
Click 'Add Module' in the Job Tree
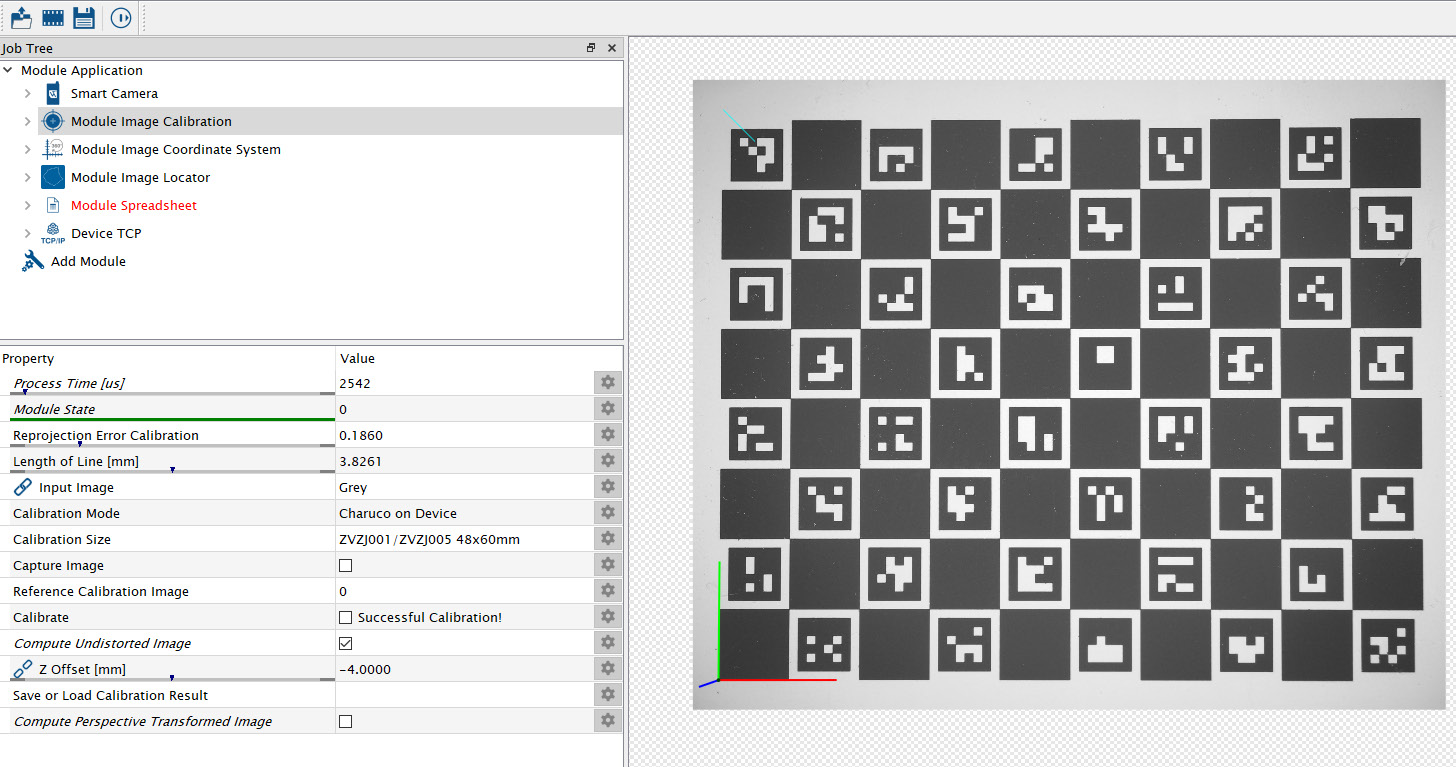click(x=88, y=261)
